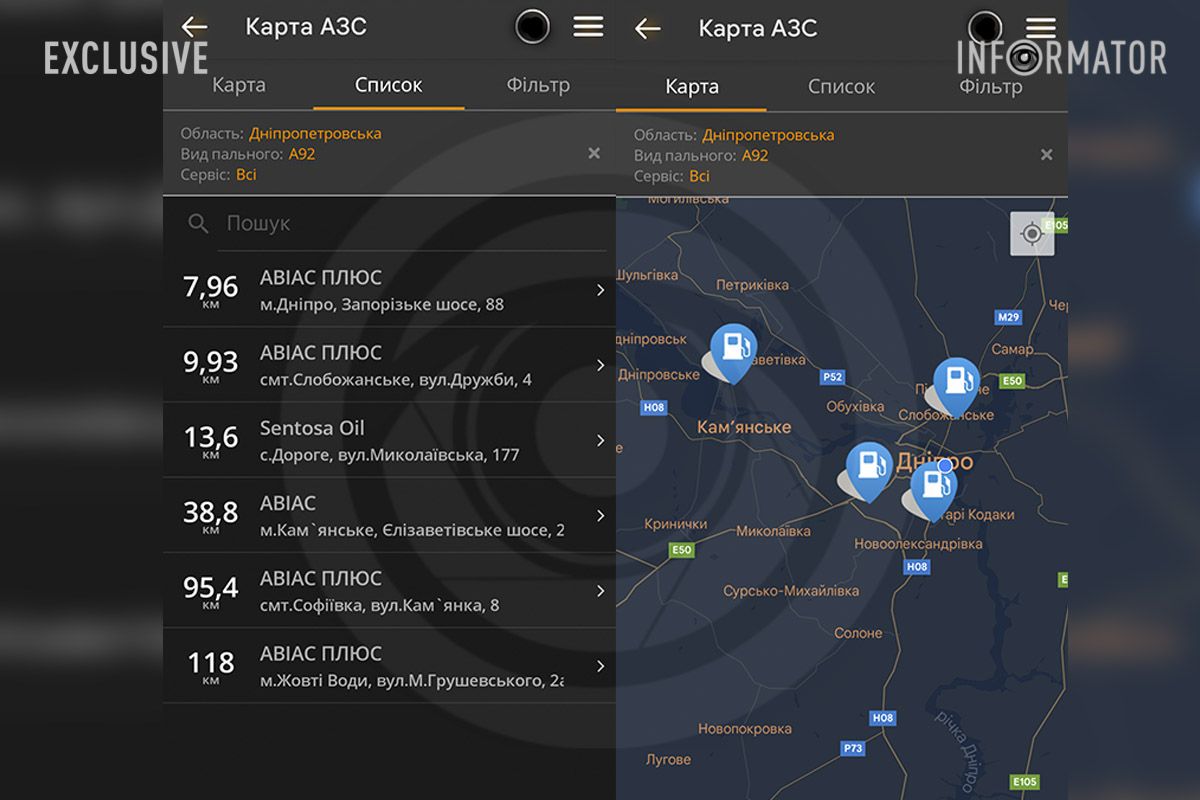Open hamburger menu in left panel header

588,27
